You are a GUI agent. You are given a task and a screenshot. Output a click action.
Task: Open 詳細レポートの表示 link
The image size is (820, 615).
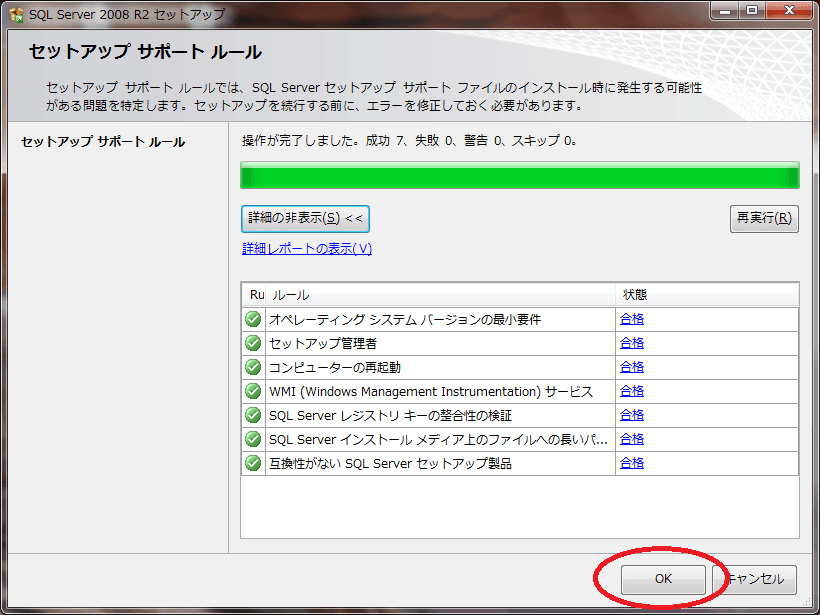tap(304, 248)
